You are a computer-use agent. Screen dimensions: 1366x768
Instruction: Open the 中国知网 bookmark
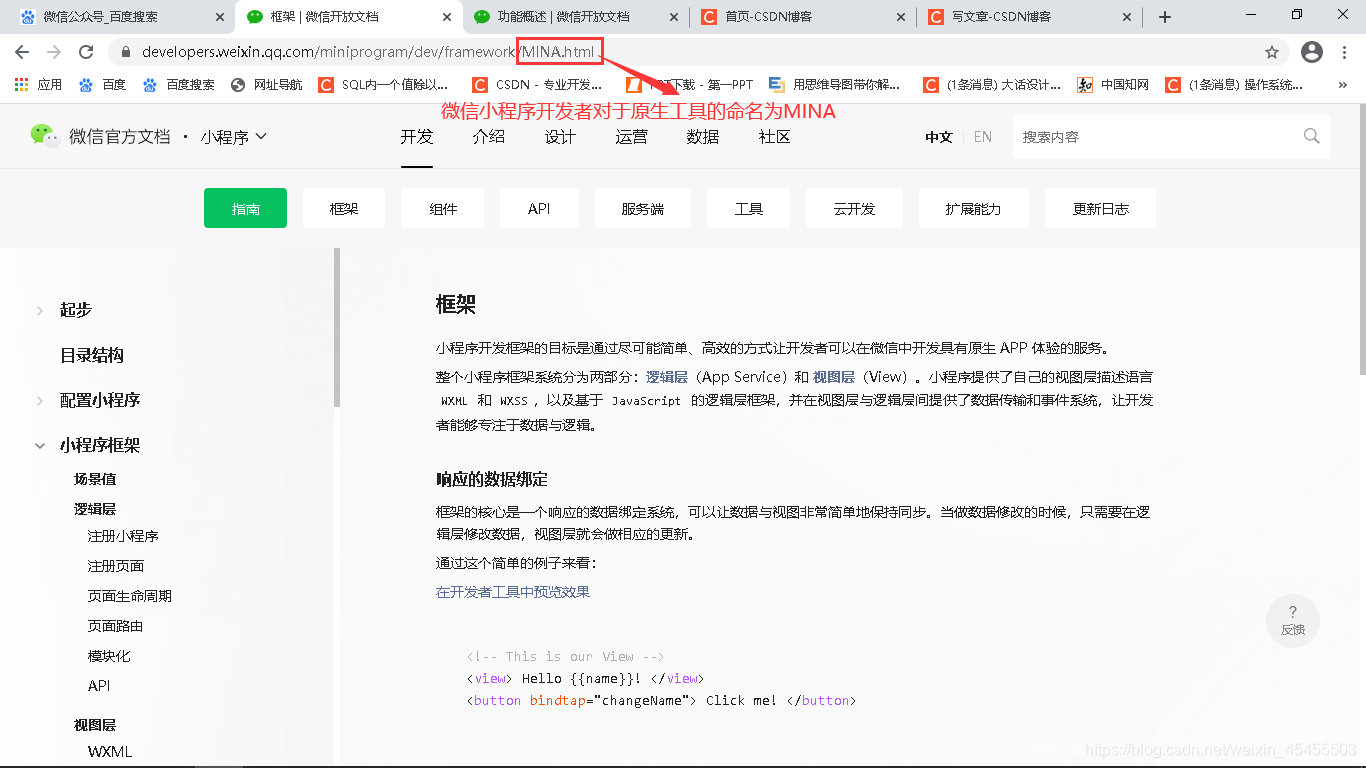[1113, 85]
